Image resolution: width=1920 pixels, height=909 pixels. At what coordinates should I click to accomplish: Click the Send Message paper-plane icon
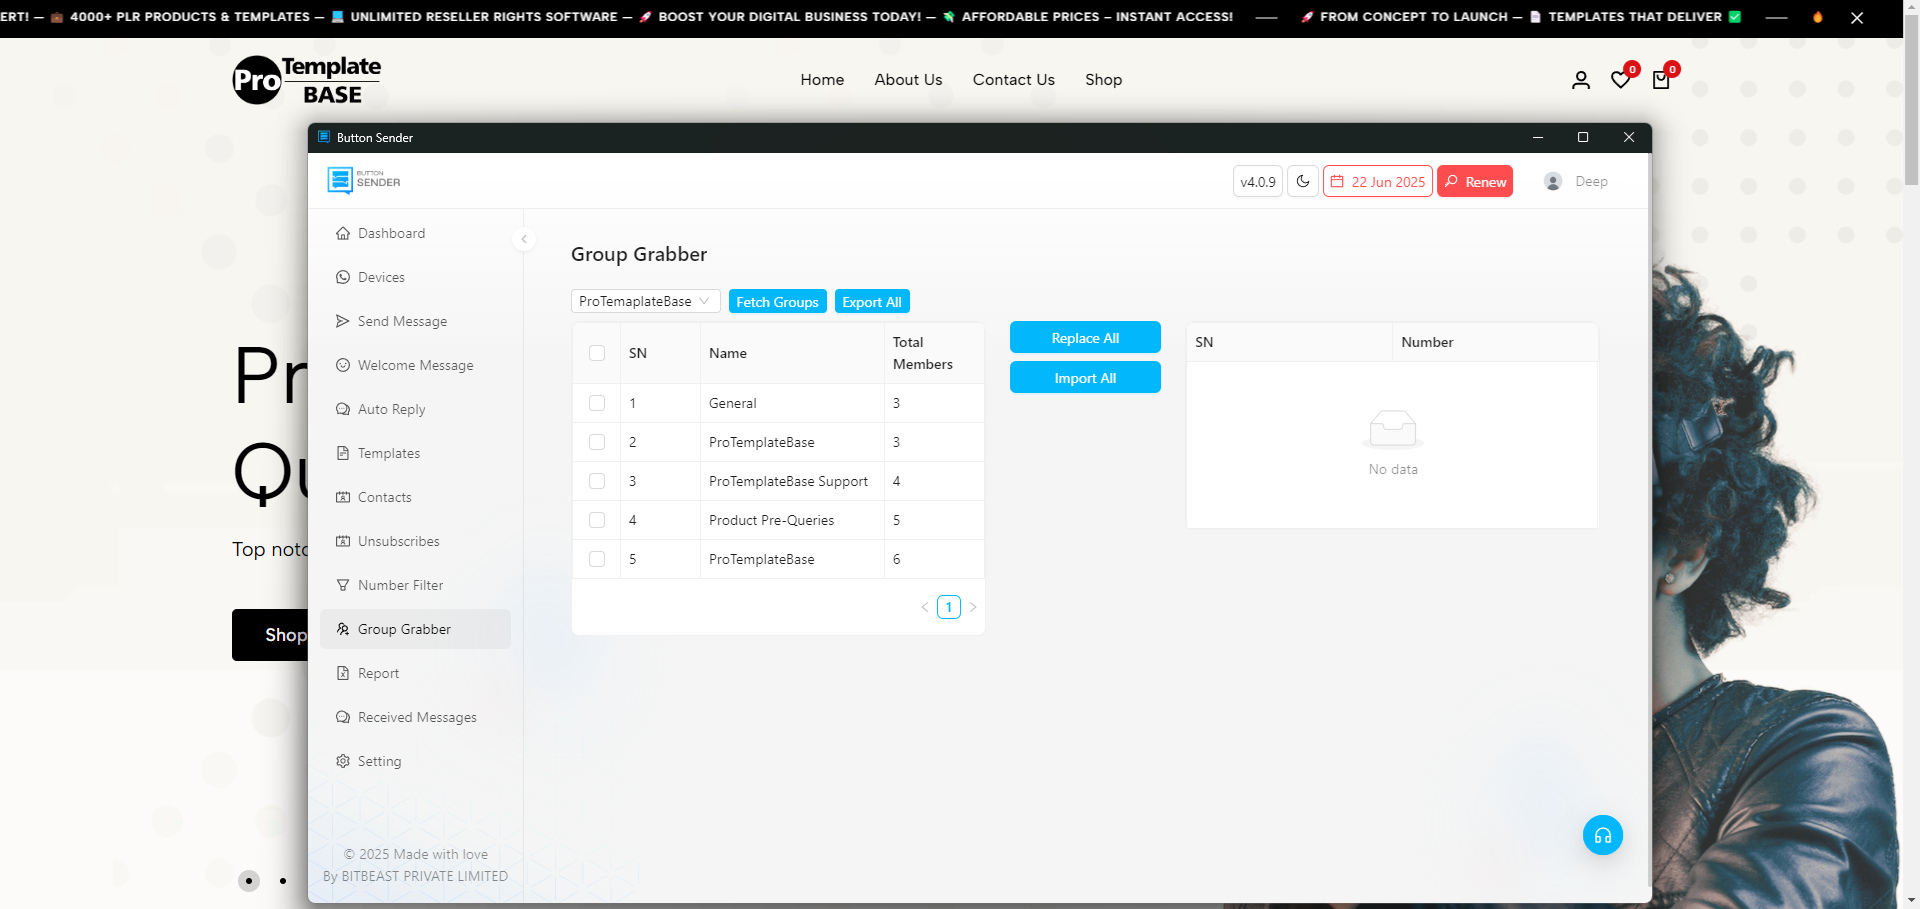tap(343, 321)
